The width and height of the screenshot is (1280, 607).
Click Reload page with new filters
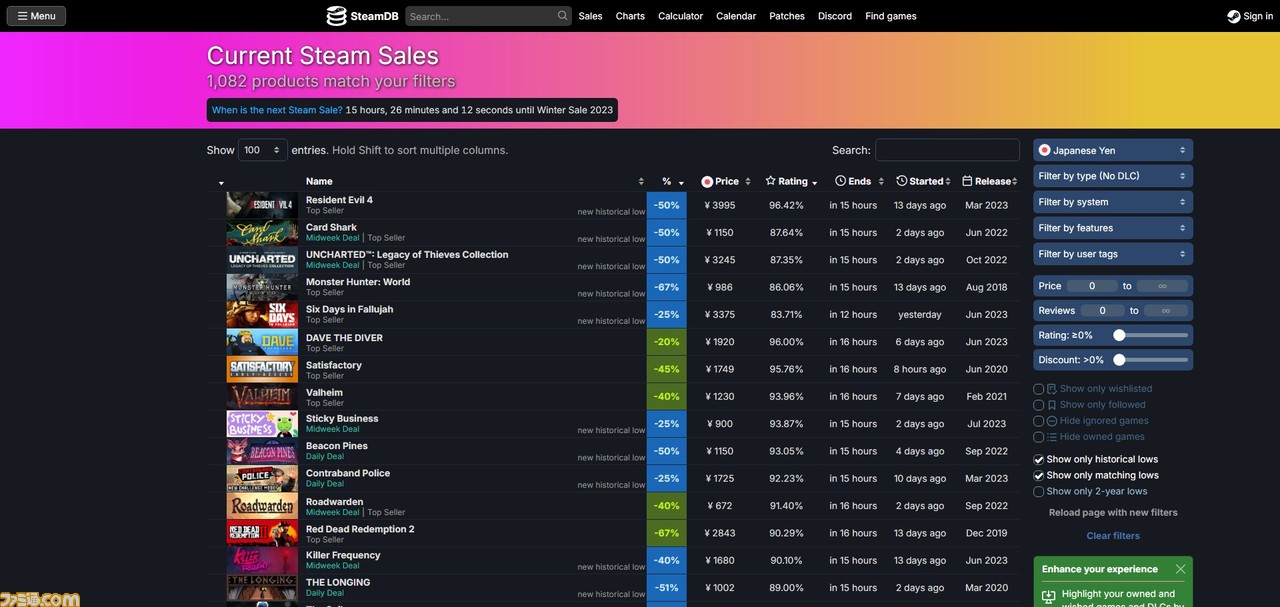(1113, 513)
